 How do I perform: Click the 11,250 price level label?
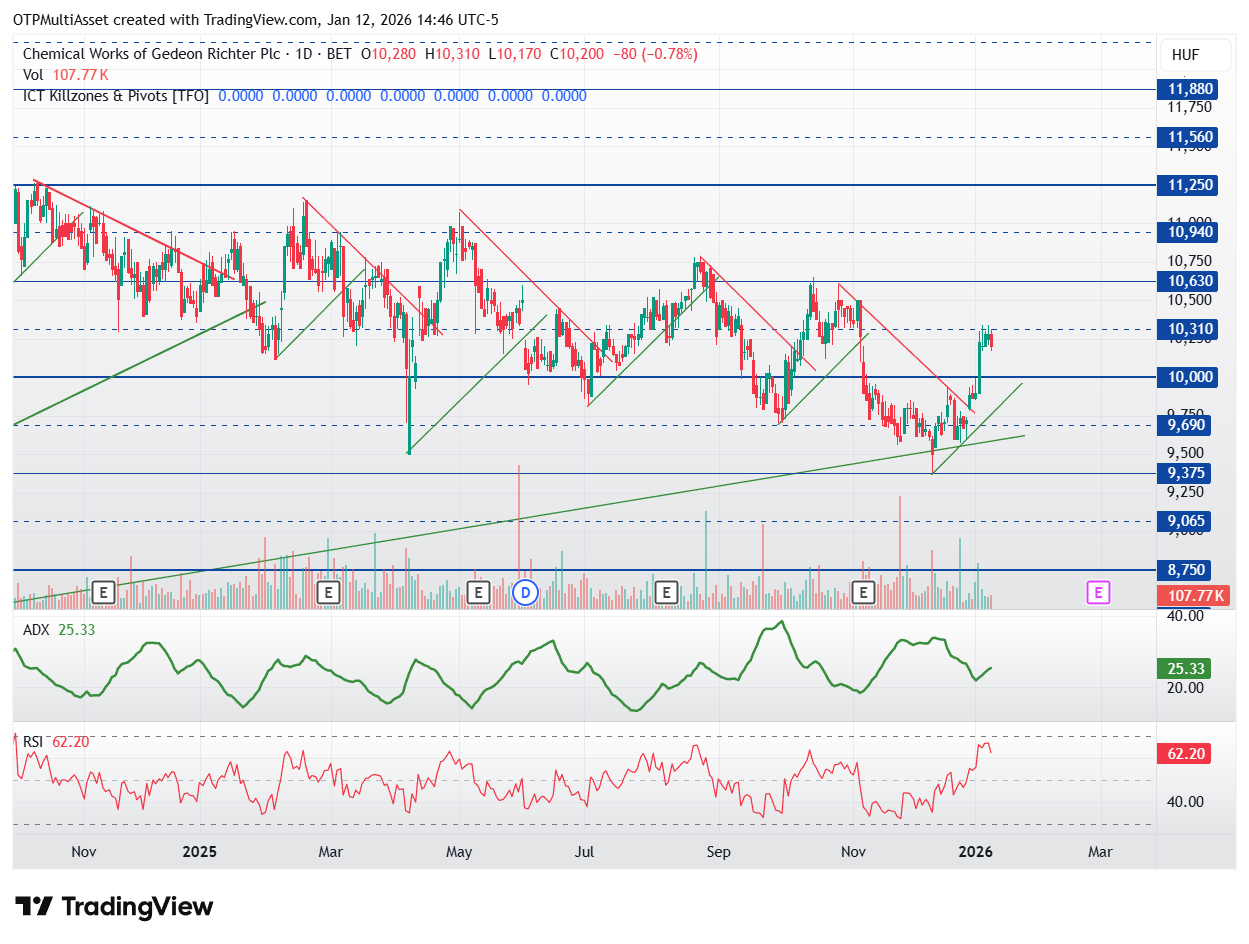pos(1184,185)
